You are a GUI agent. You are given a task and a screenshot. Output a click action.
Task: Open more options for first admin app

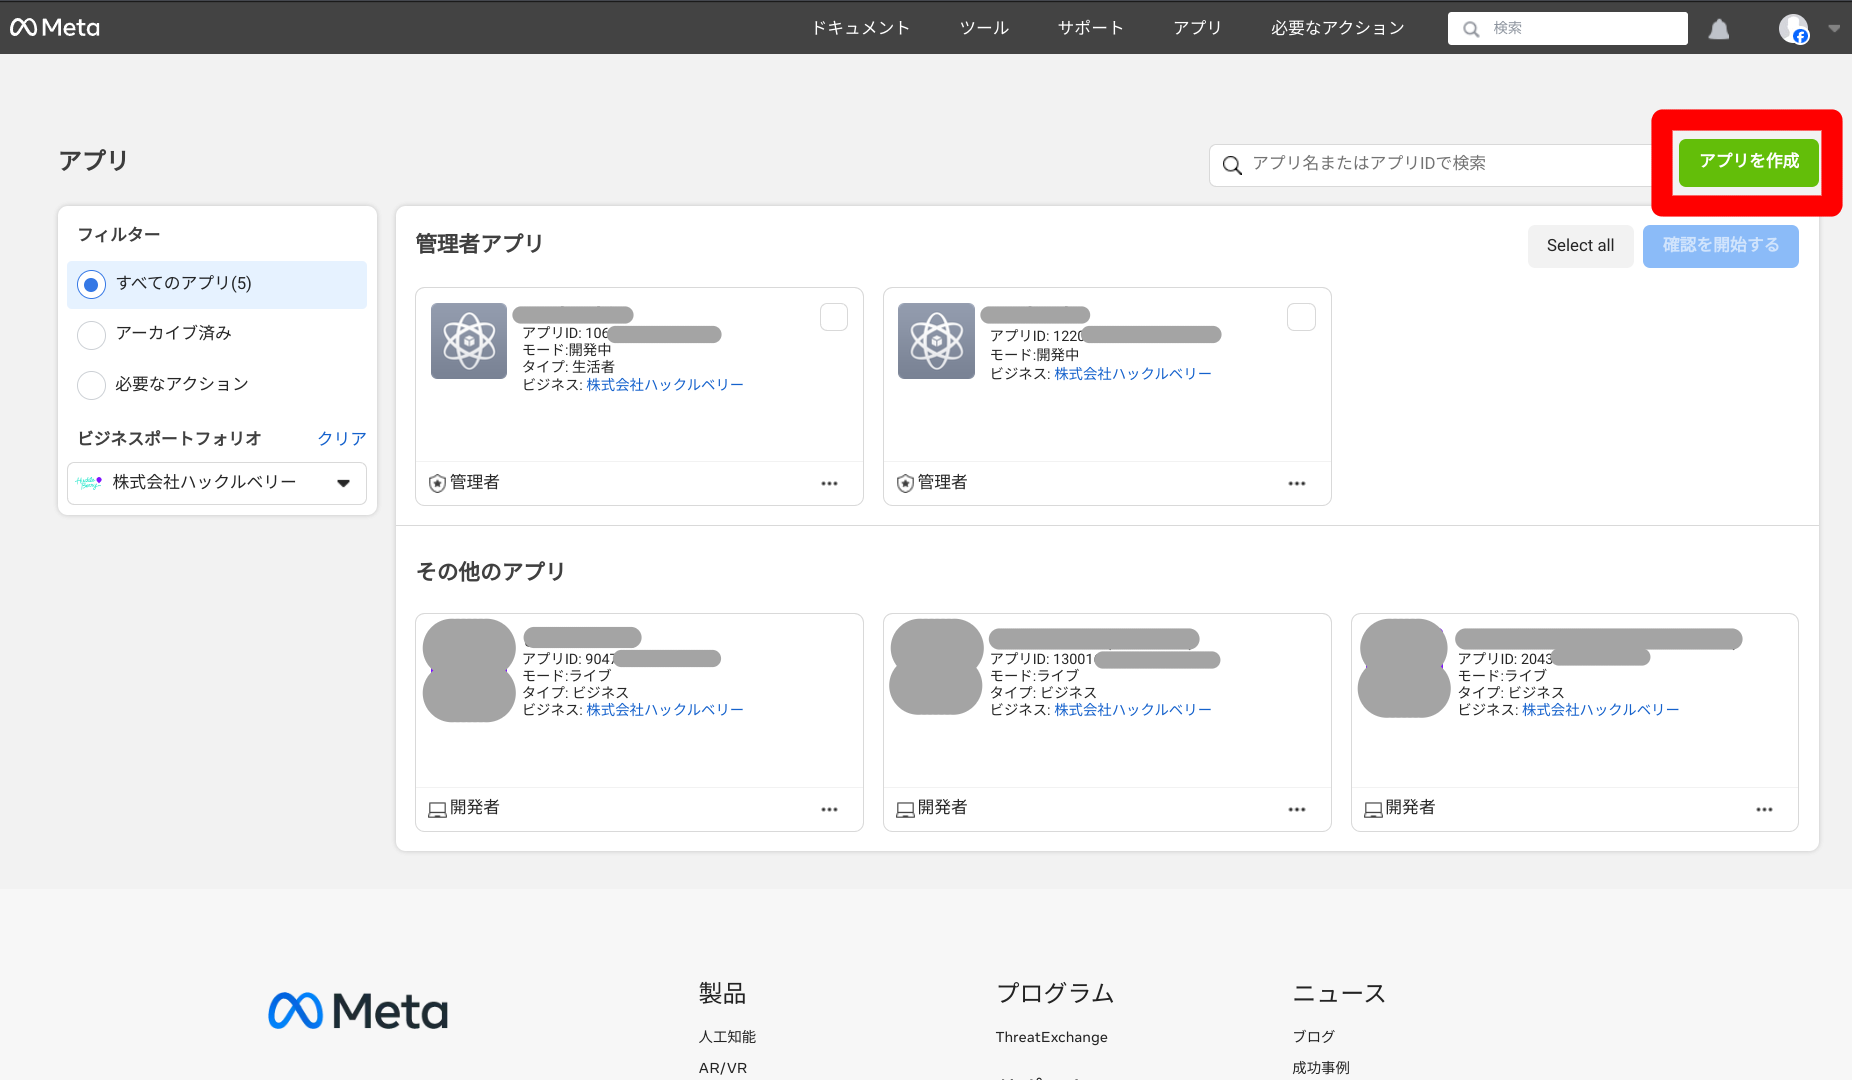coord(829,483)
